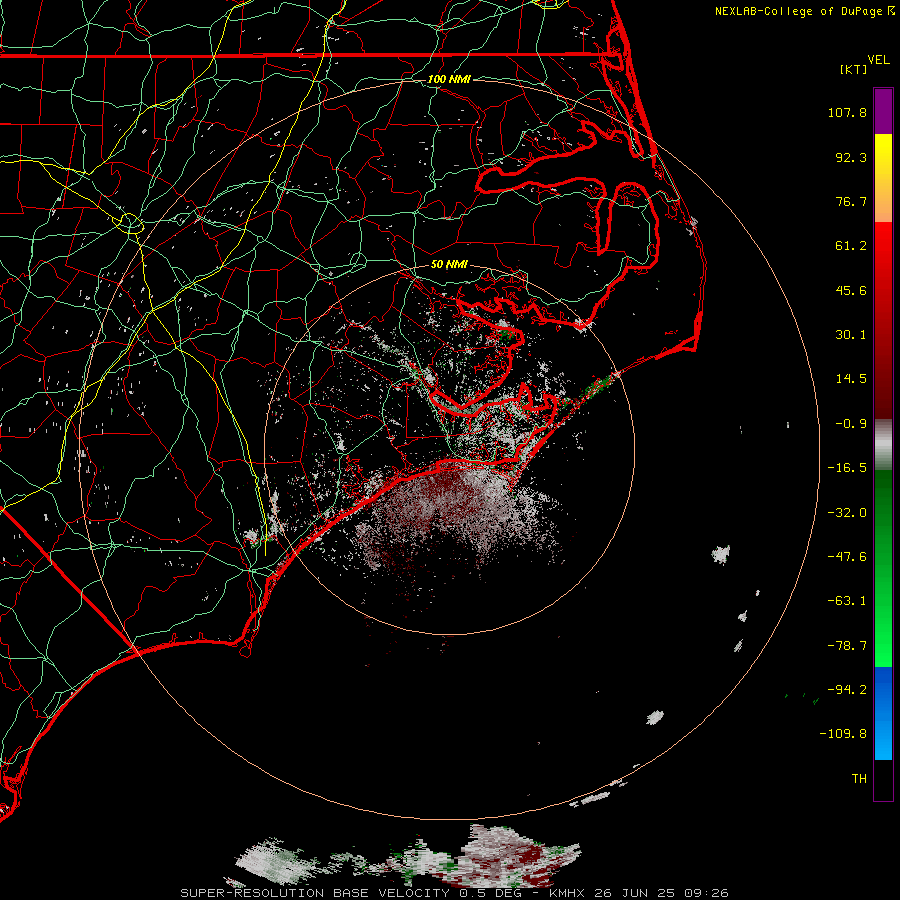Click the 26 JUN 25 09:26 timestamp
900x900 pixels.
[661, 893]
